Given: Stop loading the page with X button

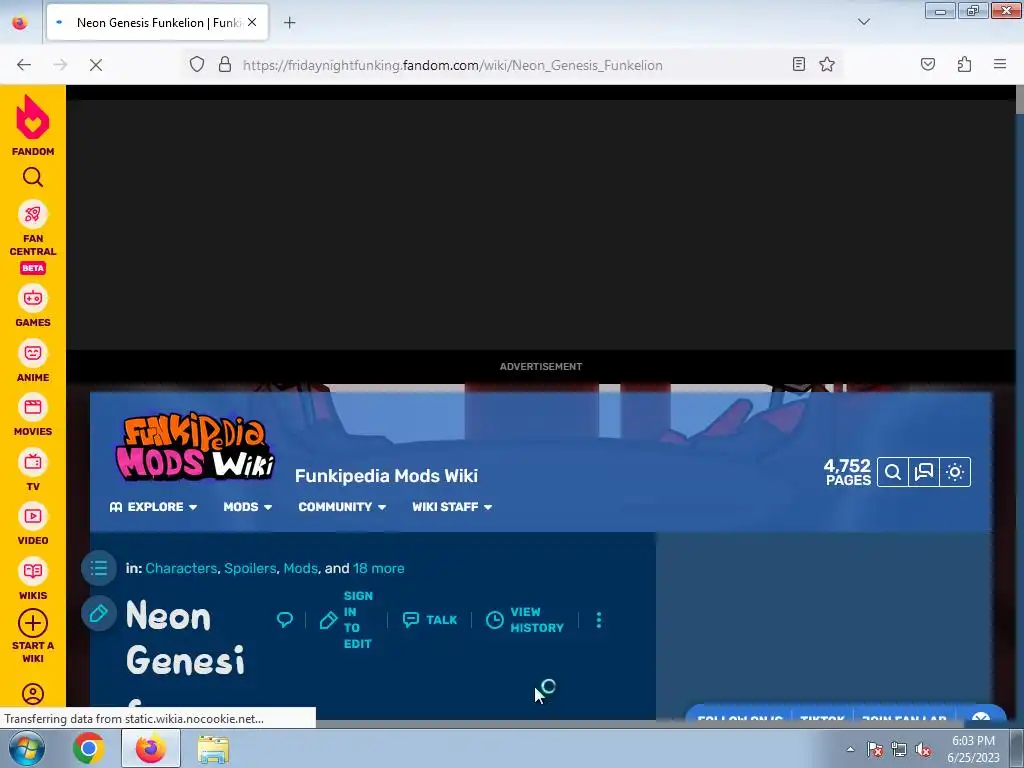Looking at the screenshot, I should coord(95,65).
